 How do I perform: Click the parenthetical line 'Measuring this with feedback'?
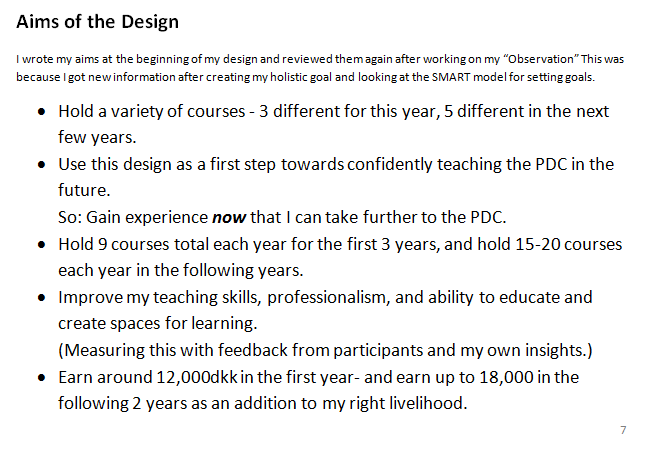325,350
